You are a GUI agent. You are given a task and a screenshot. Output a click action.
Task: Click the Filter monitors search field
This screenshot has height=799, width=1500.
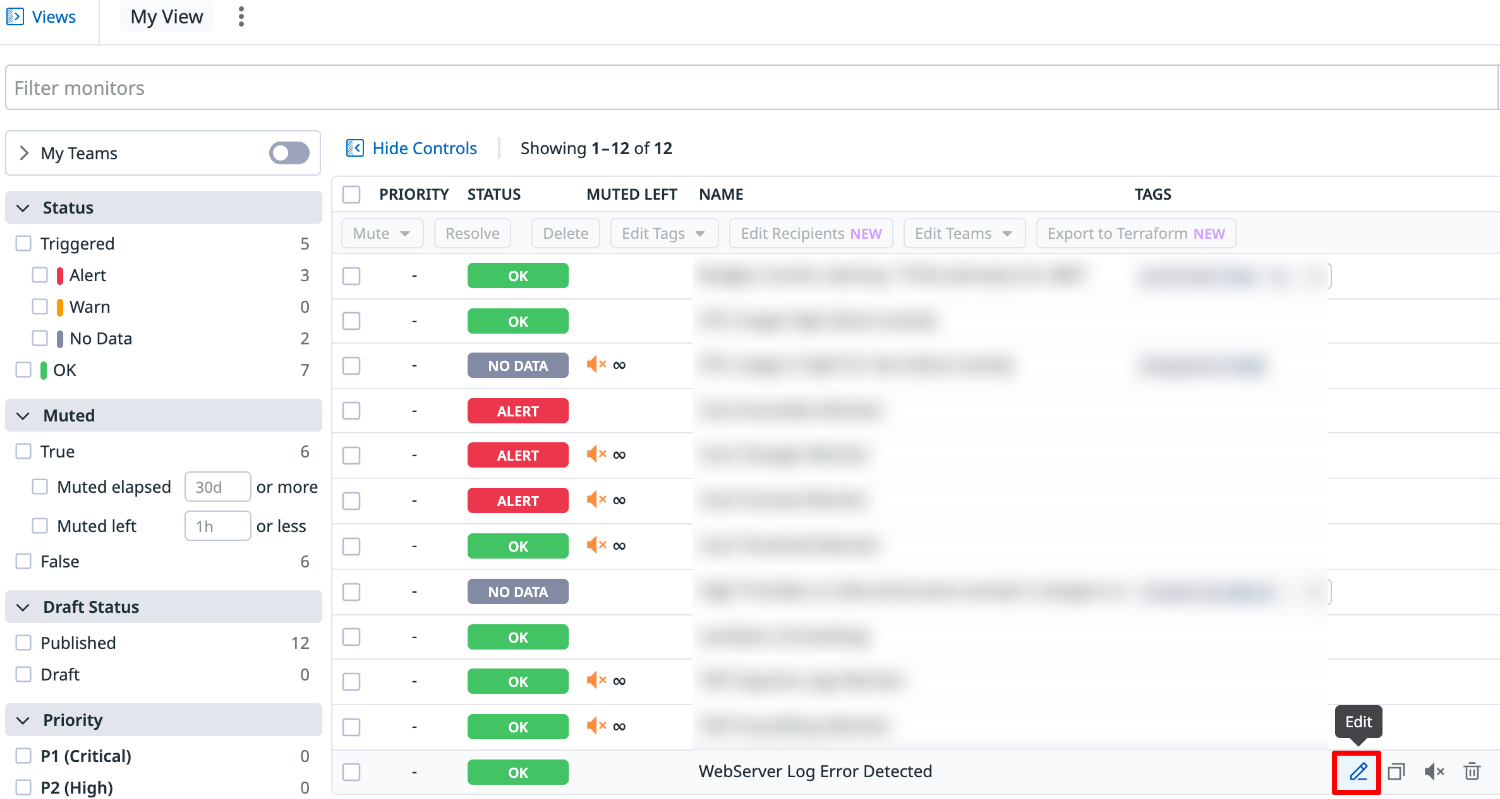(x=750, y=88)
